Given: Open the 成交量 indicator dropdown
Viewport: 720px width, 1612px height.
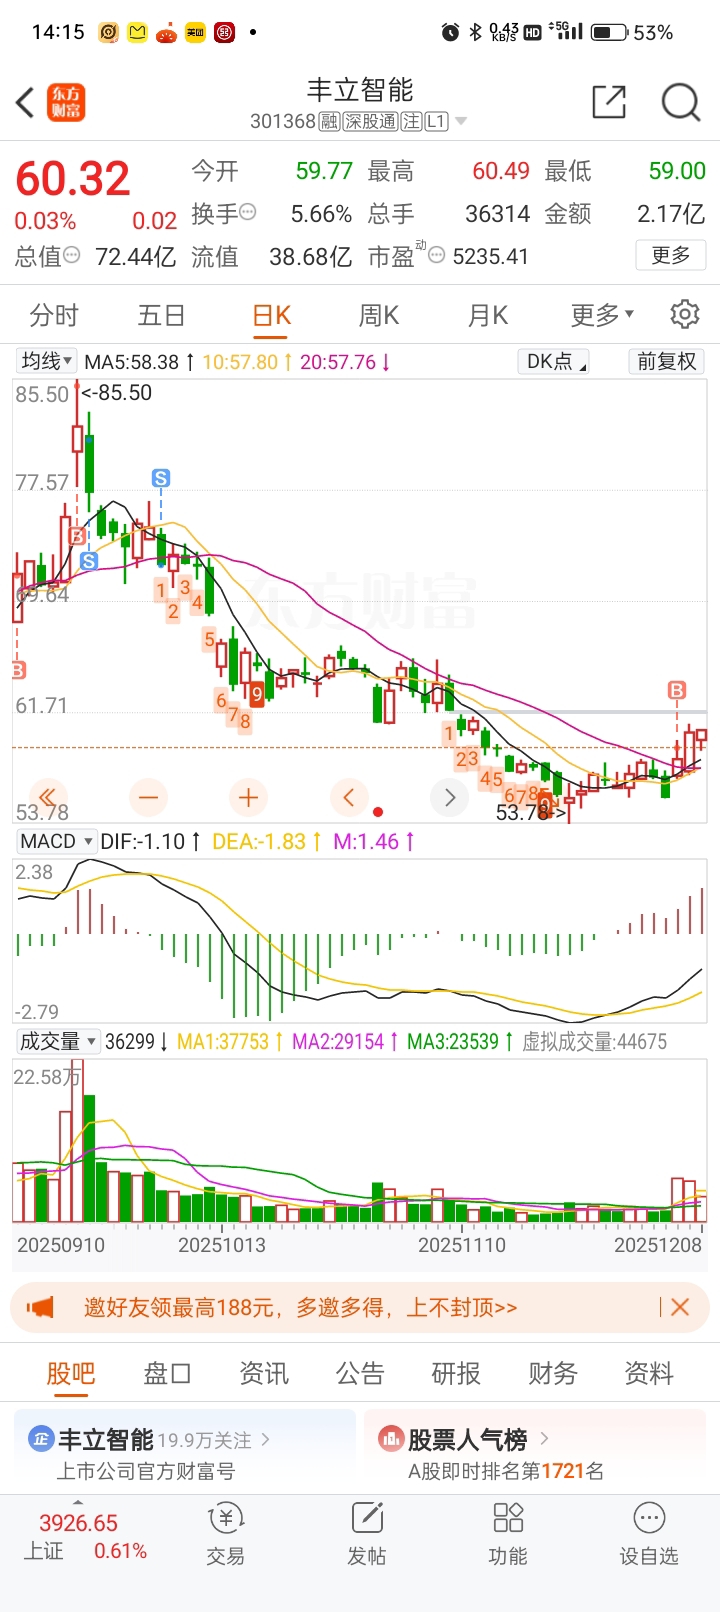Looking at the screenshot, I should pyautogui.click(x=58, y=1041).
